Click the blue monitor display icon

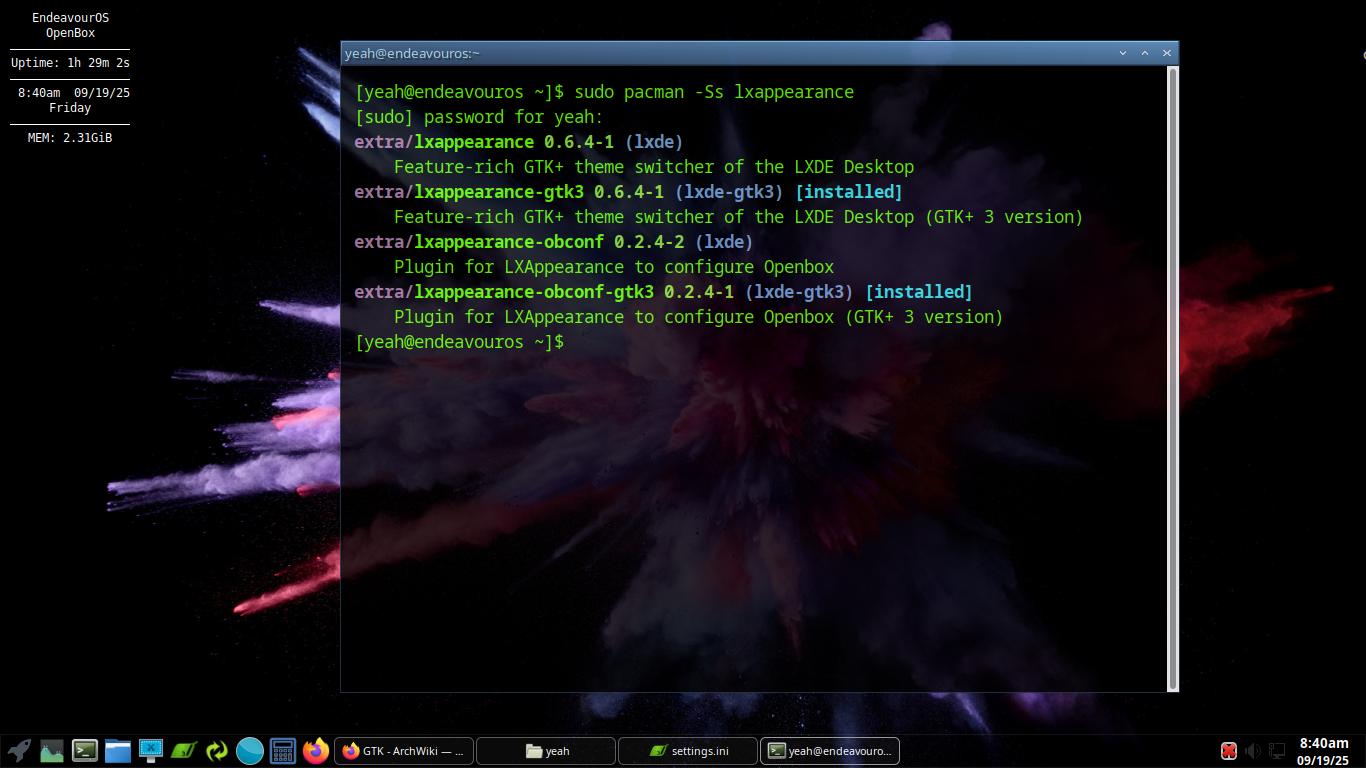point(151,750)
